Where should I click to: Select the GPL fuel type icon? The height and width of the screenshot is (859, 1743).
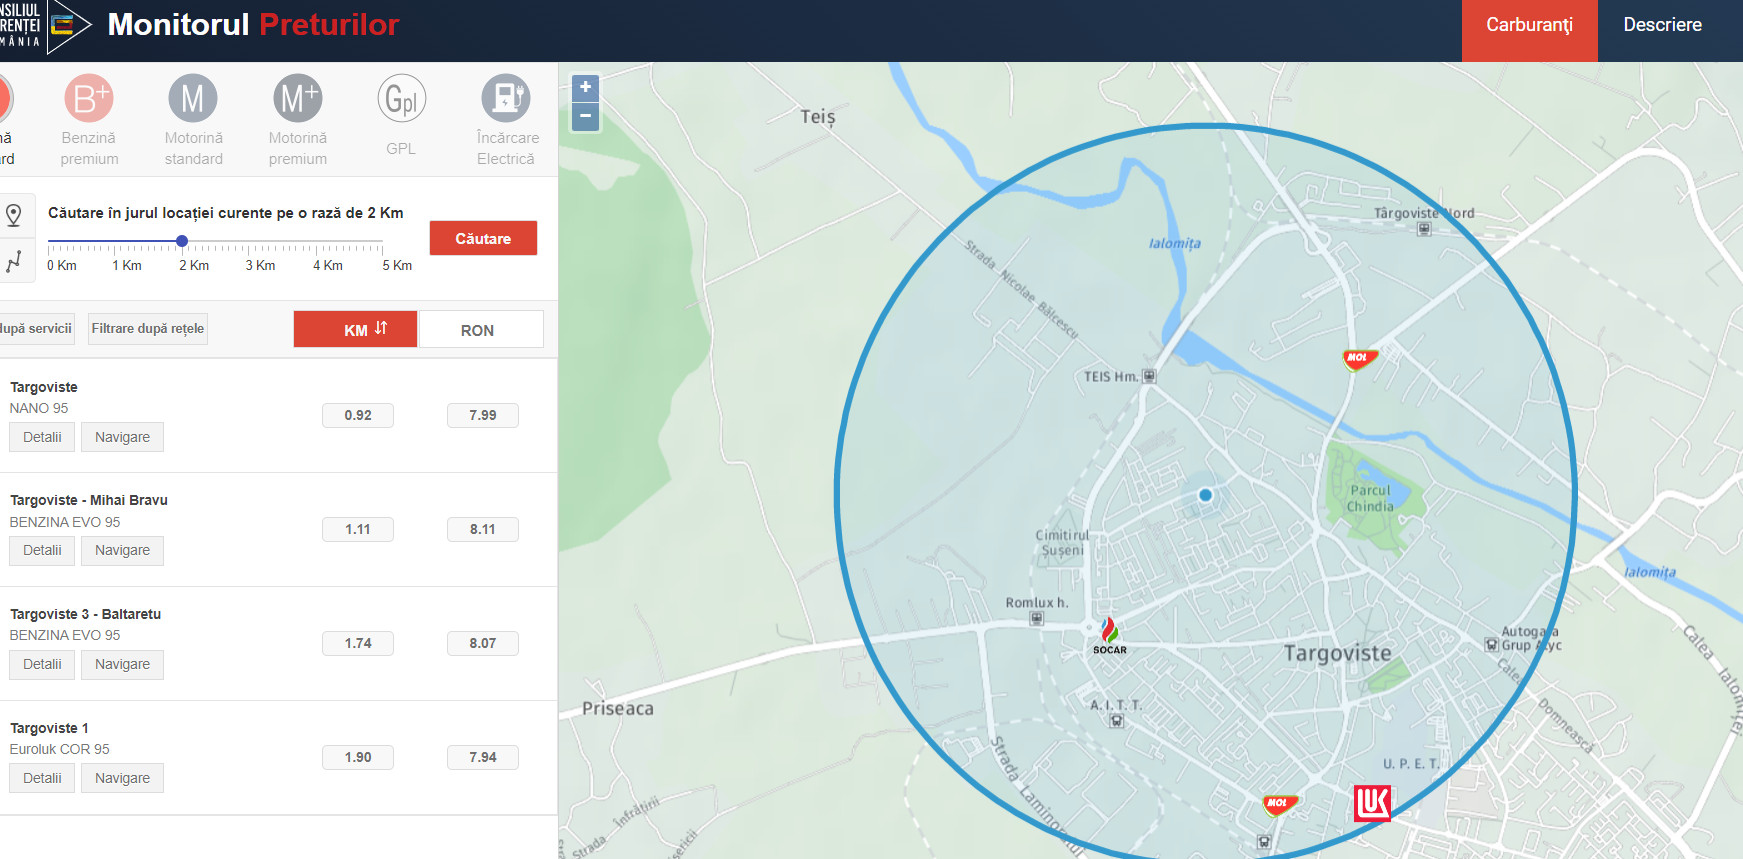click(x=401, y=99)
